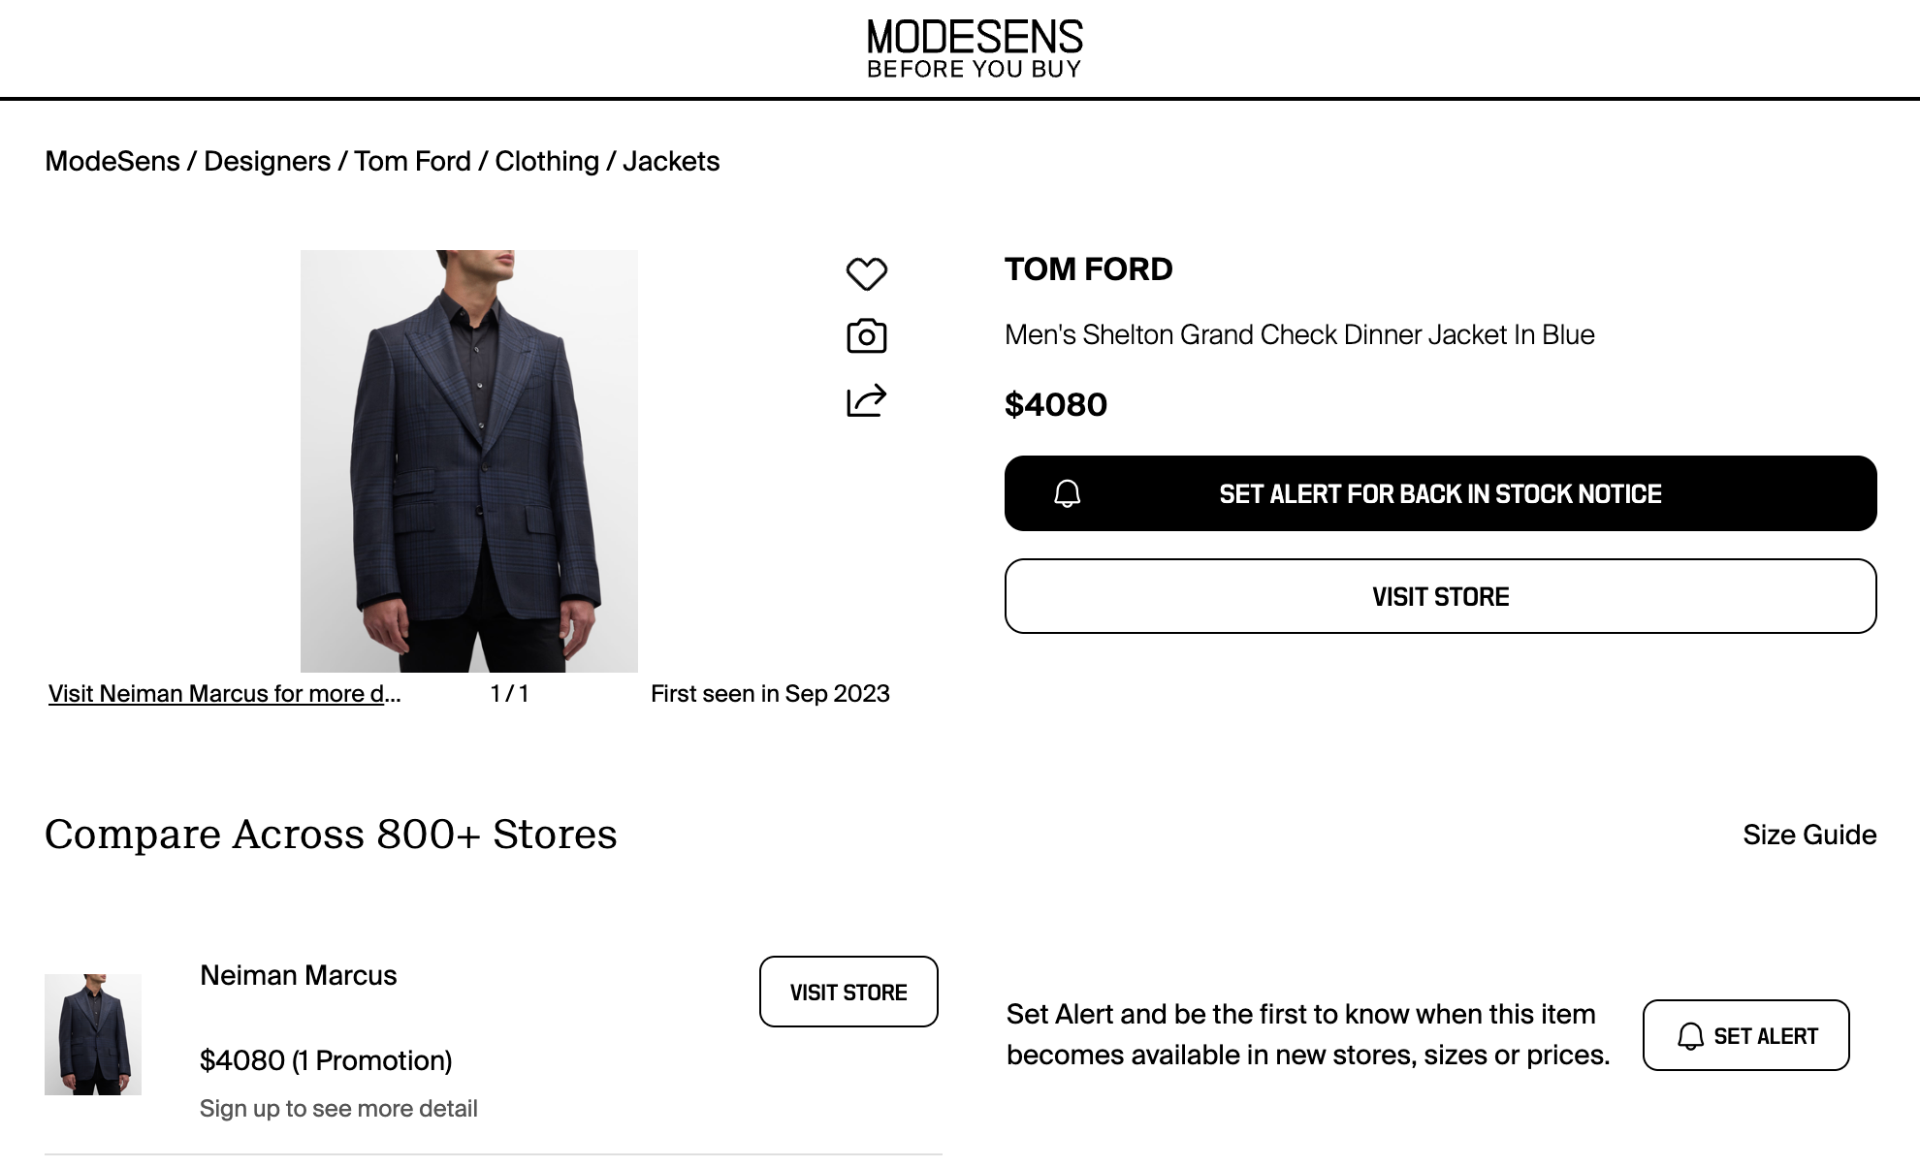This screenshot has width=1920, height=1167.
Task: Click VISIT STORE under the price
Action: tap(1440, 596)
